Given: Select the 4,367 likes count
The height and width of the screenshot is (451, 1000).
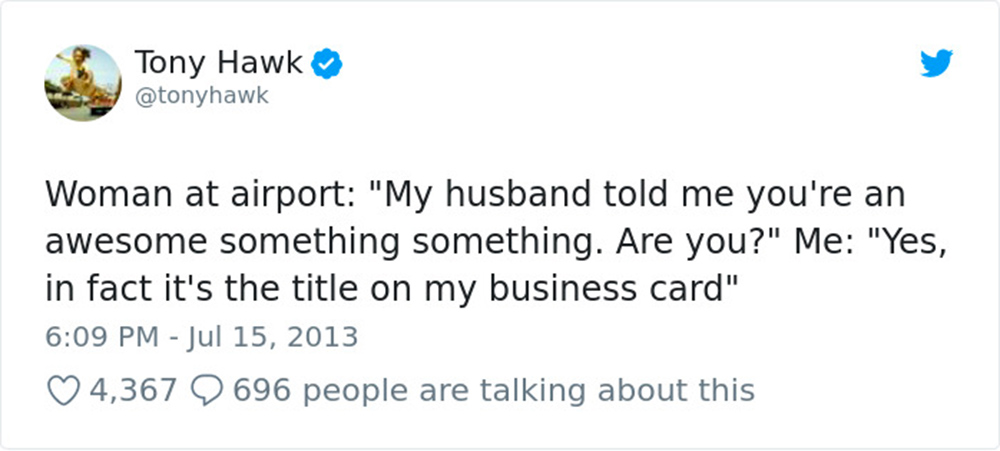Looking at the screenshot, I should click(x=133, y=390).
